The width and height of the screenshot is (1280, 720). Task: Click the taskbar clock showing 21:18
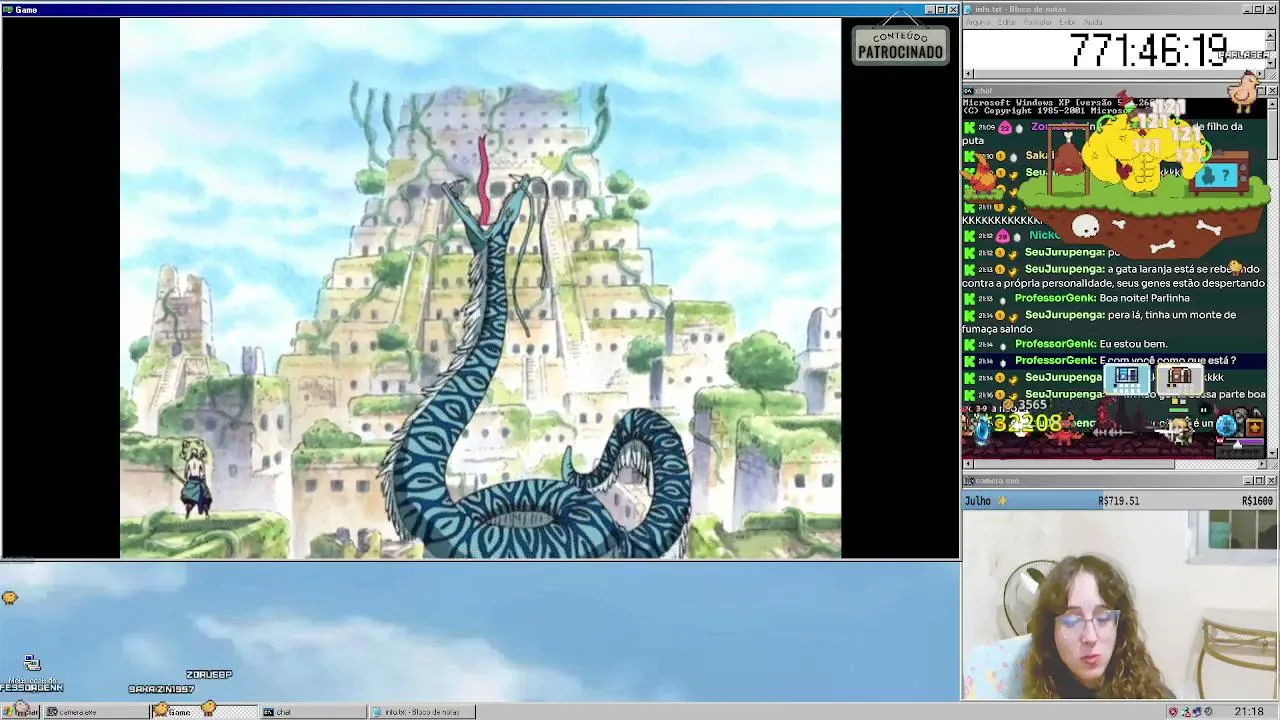[1249, 712]
